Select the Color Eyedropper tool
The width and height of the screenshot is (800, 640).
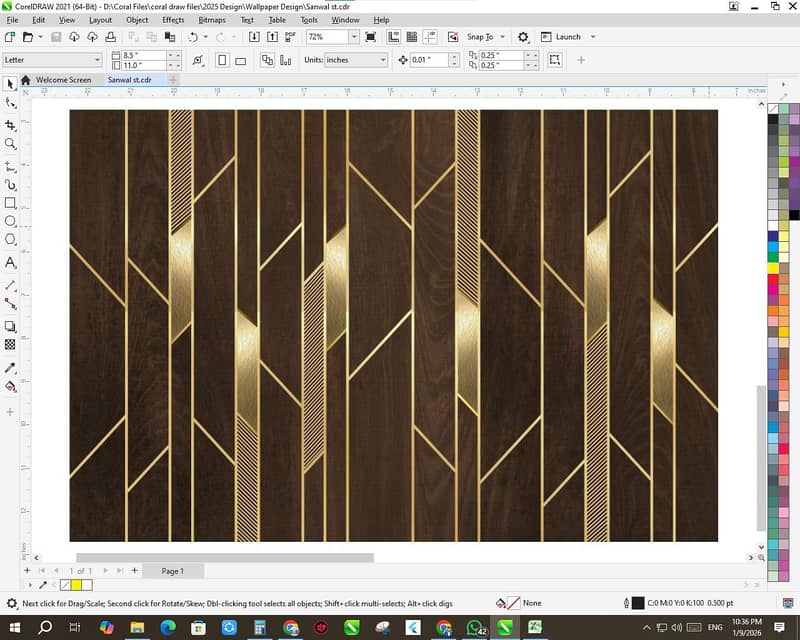[10, 368]
